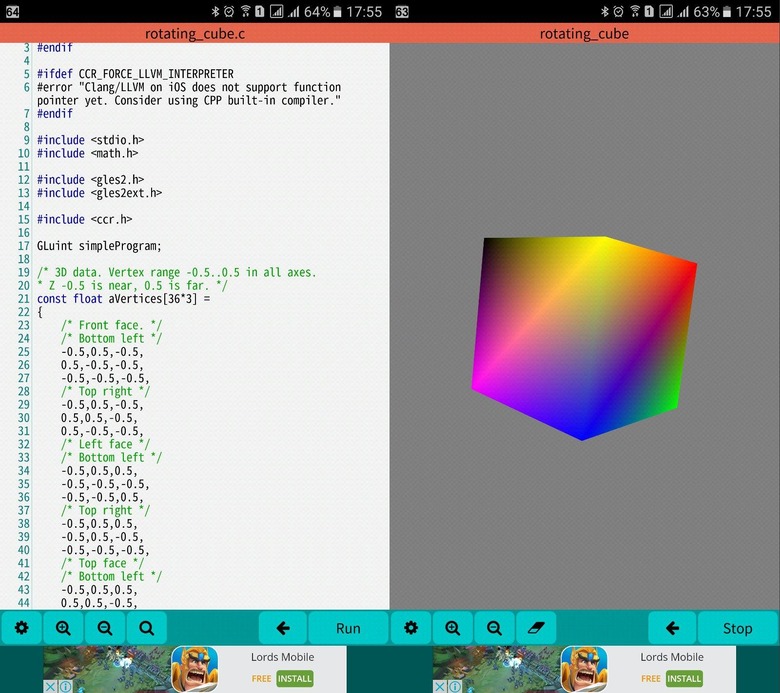Image resolution: width=780 pixels, height=693 pixels.
Task: Open ad info icon on the right banner
Action: [455, 687]
